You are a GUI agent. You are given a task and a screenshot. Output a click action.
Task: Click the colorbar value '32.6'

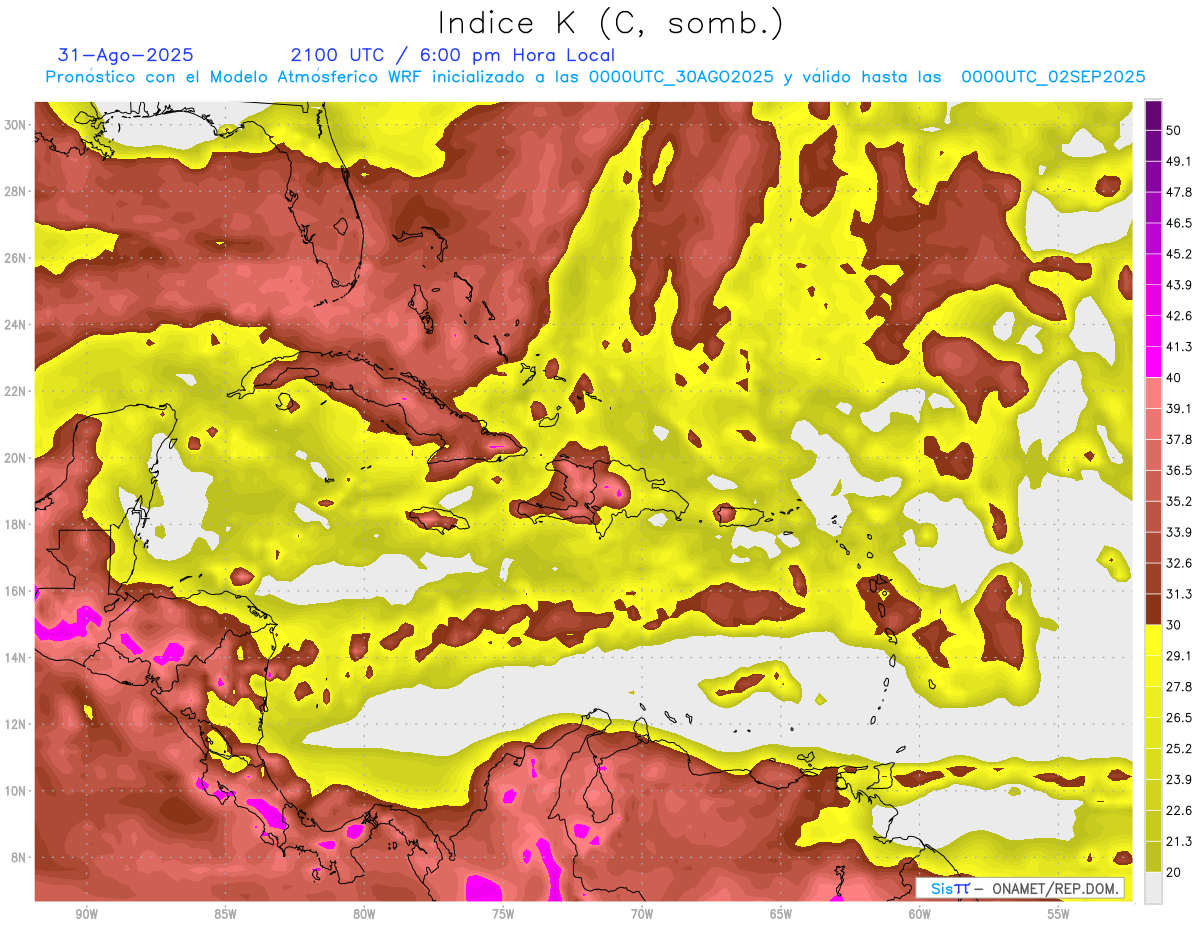[x=1179, y=564]
